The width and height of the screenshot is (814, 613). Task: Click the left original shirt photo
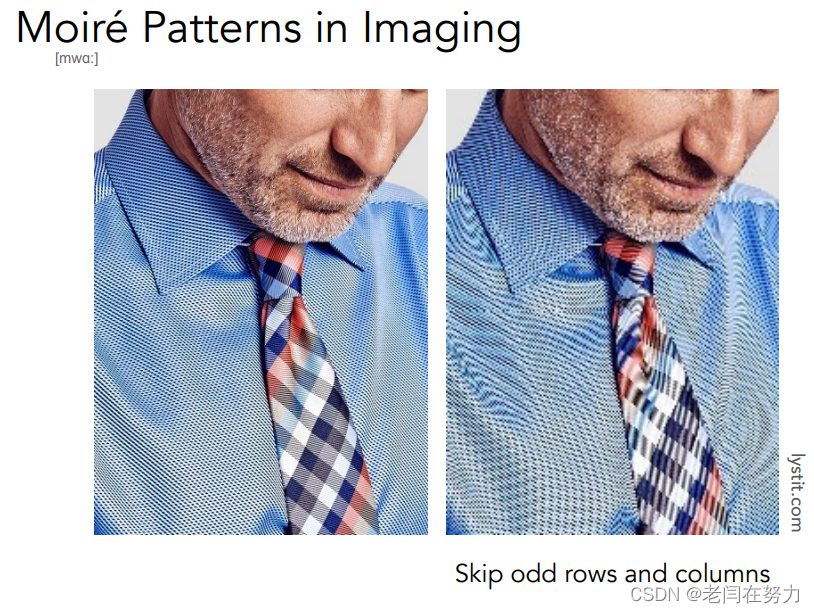pyautogui.click(x=261, y=311)
